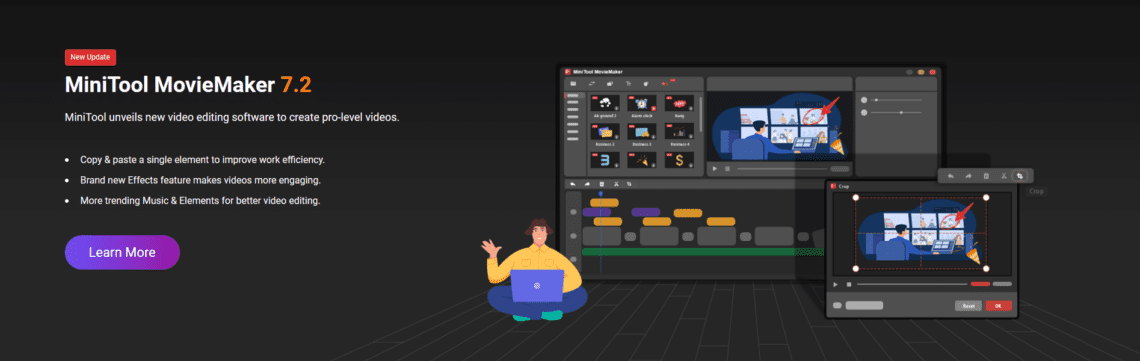Open the Business 2 element thumbnail
This screenshot has height=361, width=1140.
(604, 132)
